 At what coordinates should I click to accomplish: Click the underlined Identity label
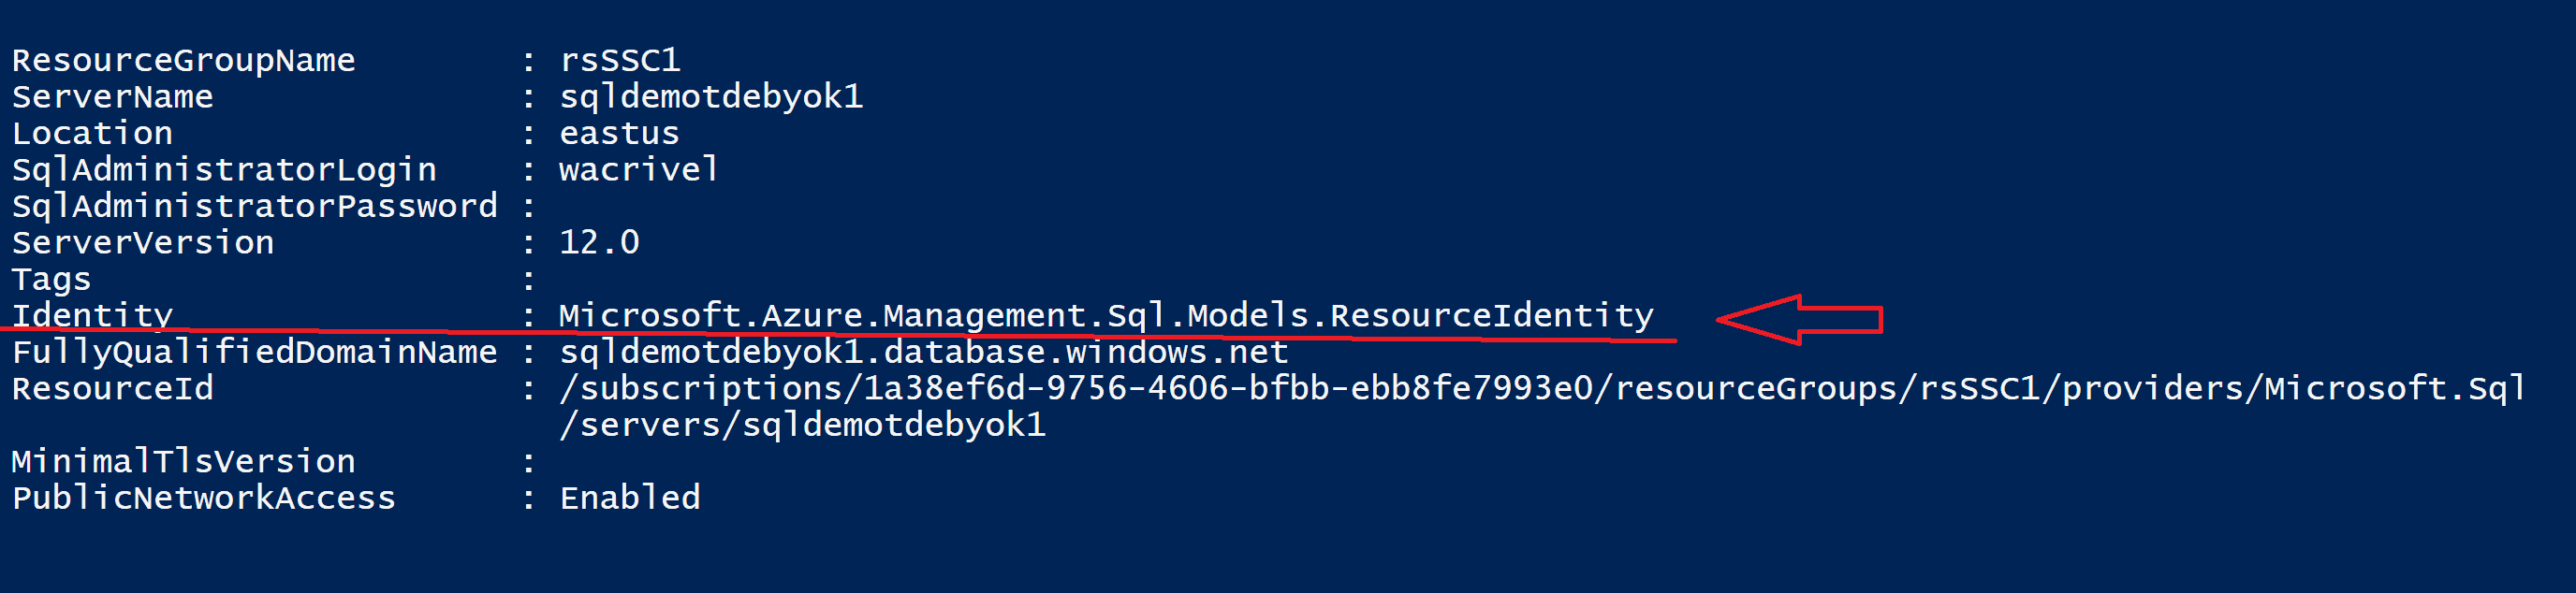pos(92,316)
